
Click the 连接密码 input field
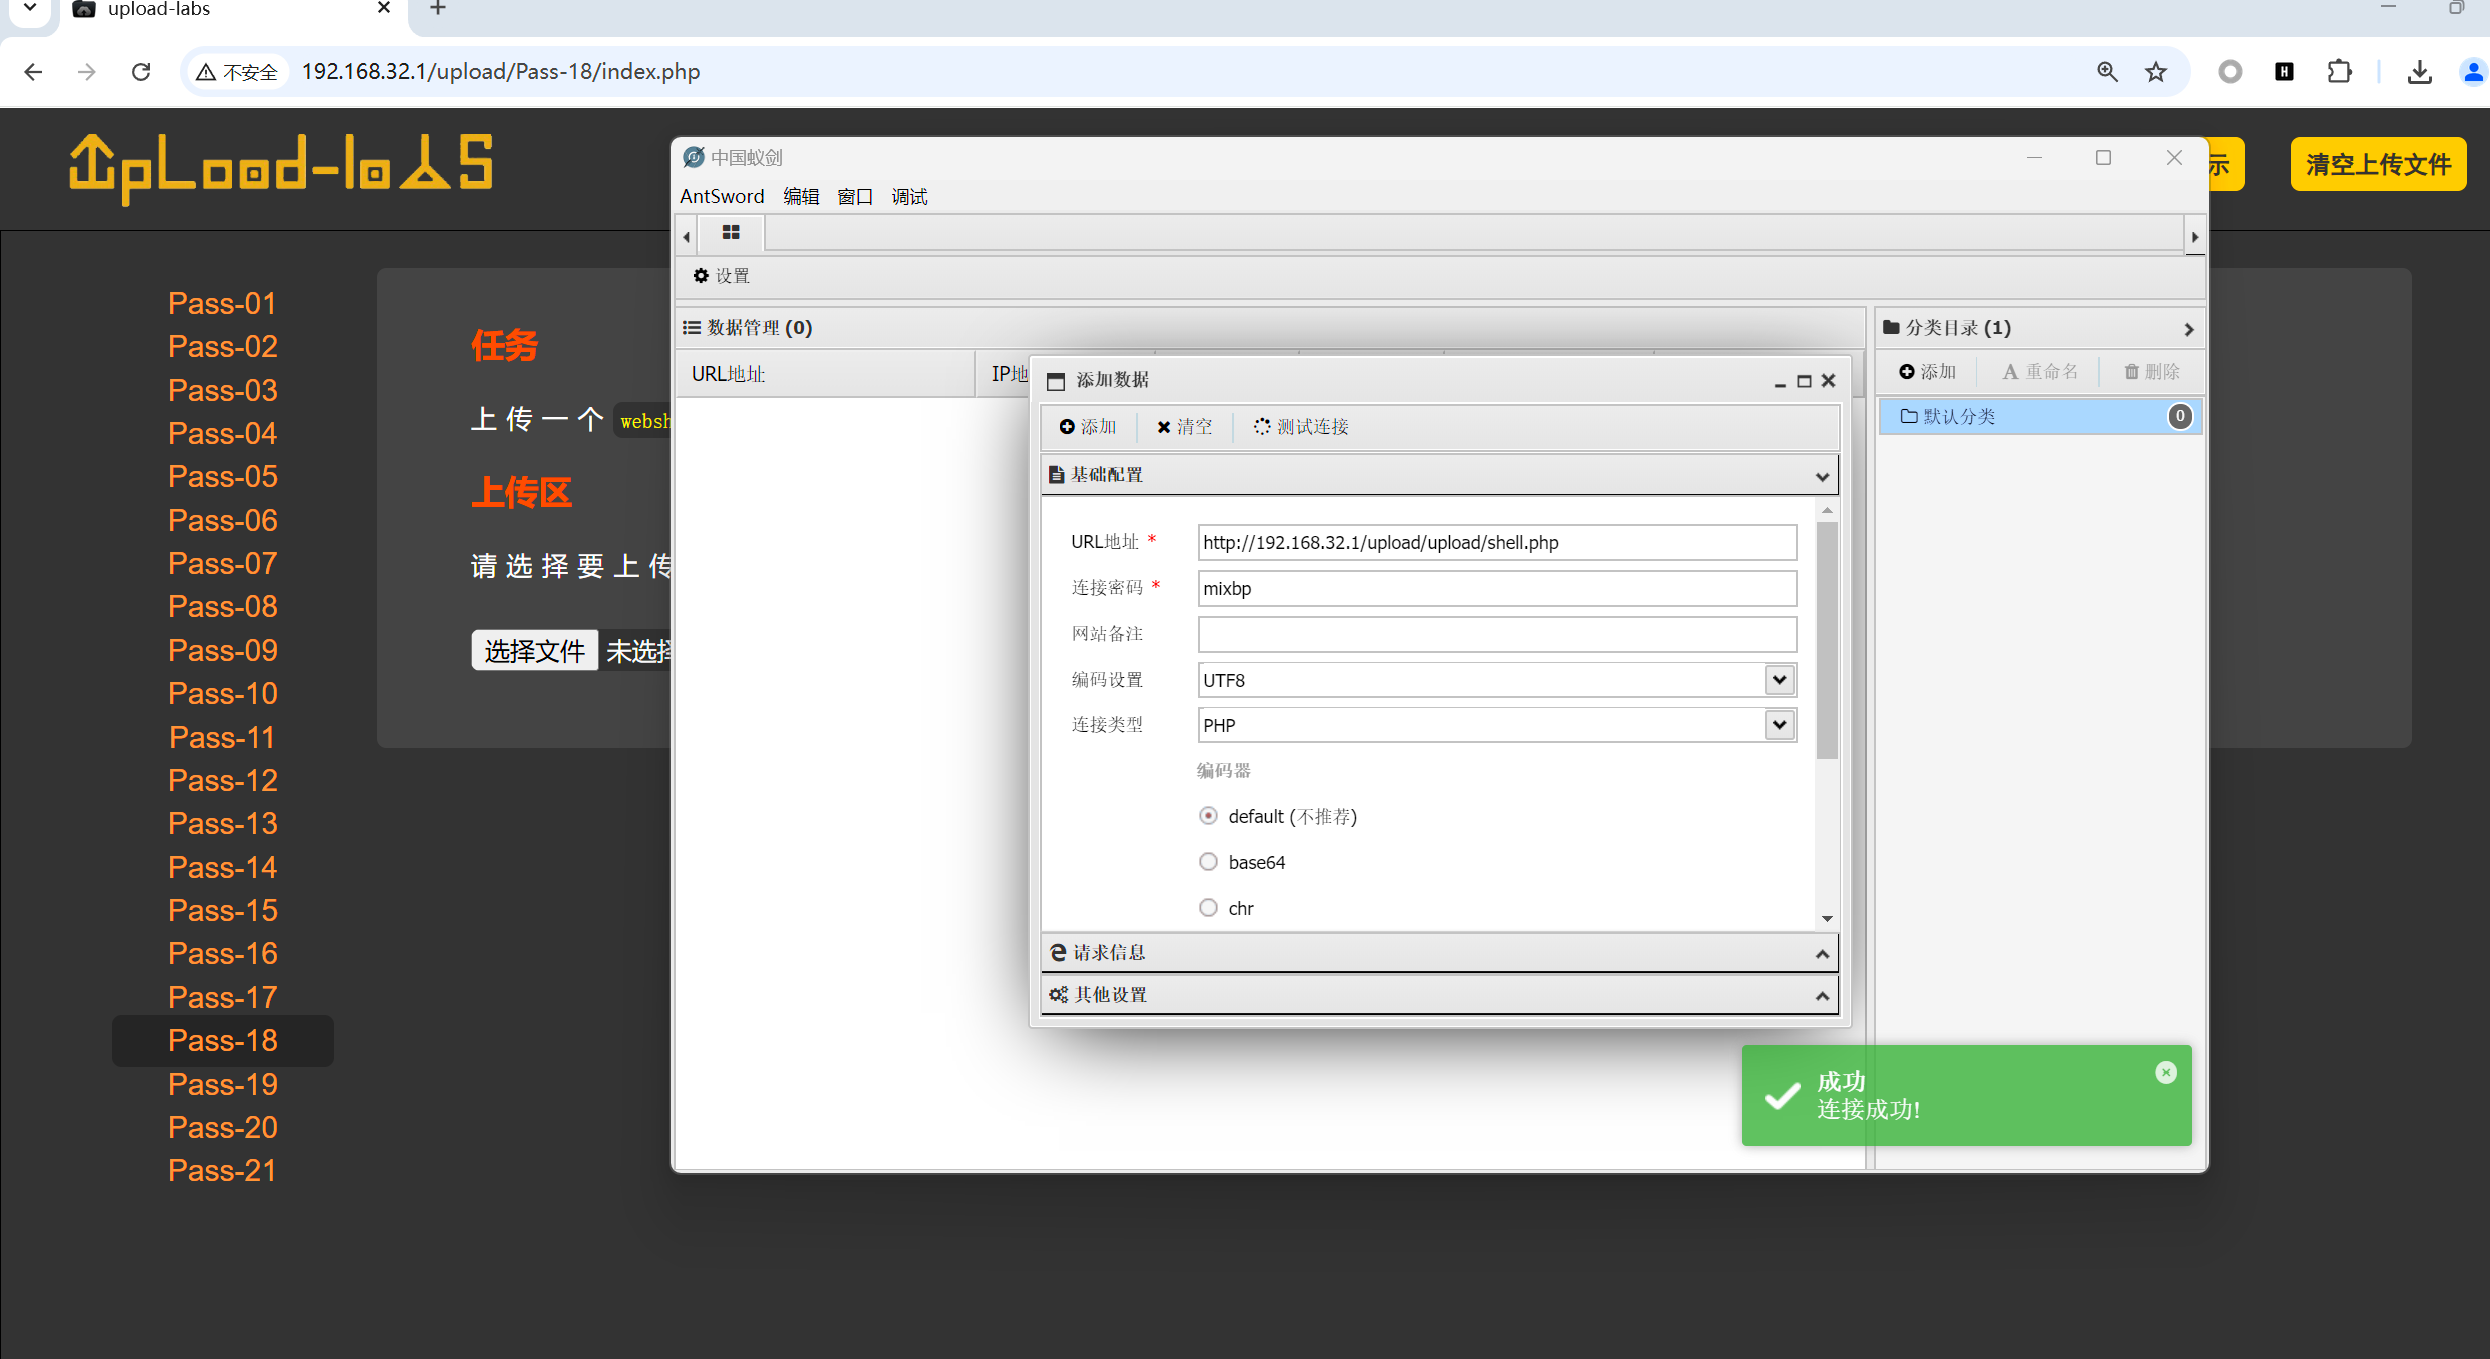point(1496,589)
